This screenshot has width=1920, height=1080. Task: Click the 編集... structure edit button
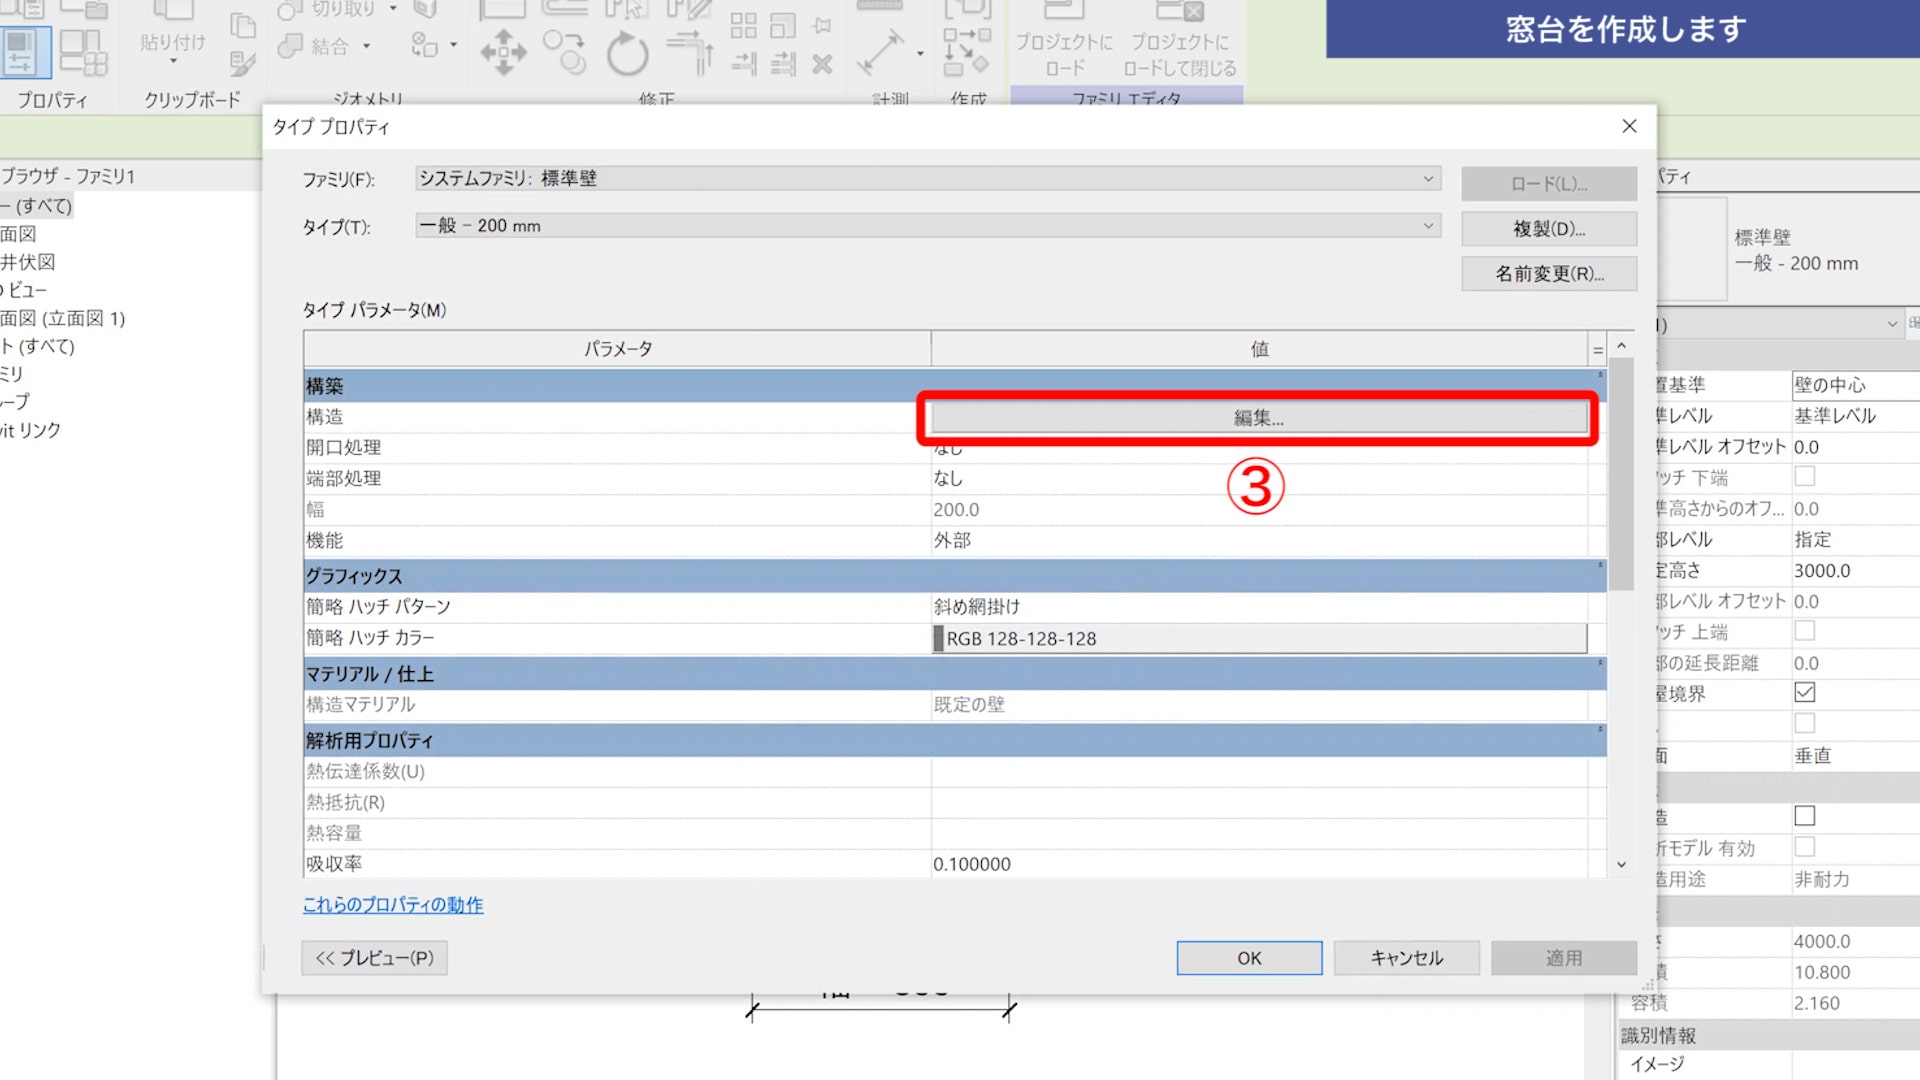tap(1258, 418)
